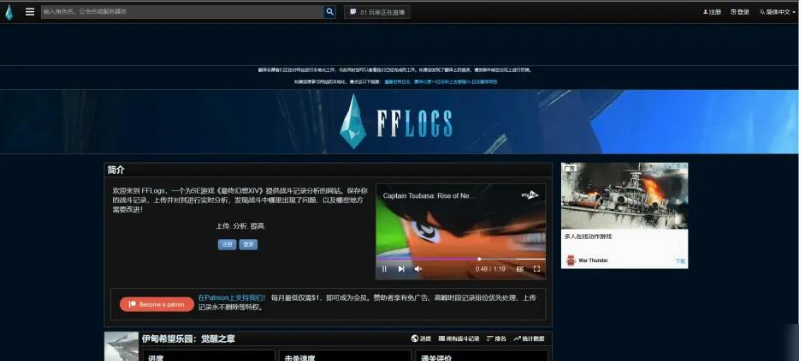Open the hamburger menu in top bar
This screenshot has height=361, width=801.
point(30,12)
